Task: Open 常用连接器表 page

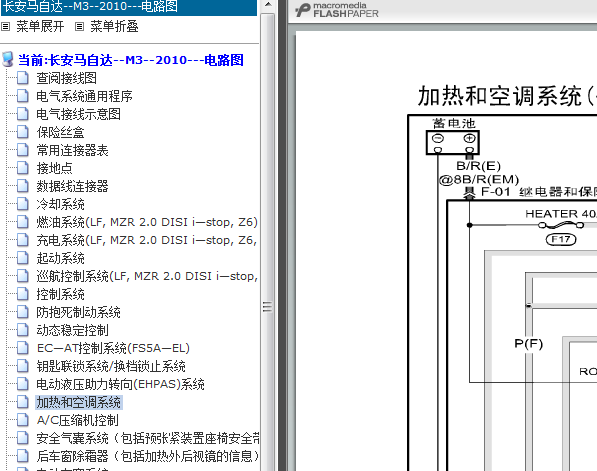Action: pyautogui.click(x=72, y=150)
